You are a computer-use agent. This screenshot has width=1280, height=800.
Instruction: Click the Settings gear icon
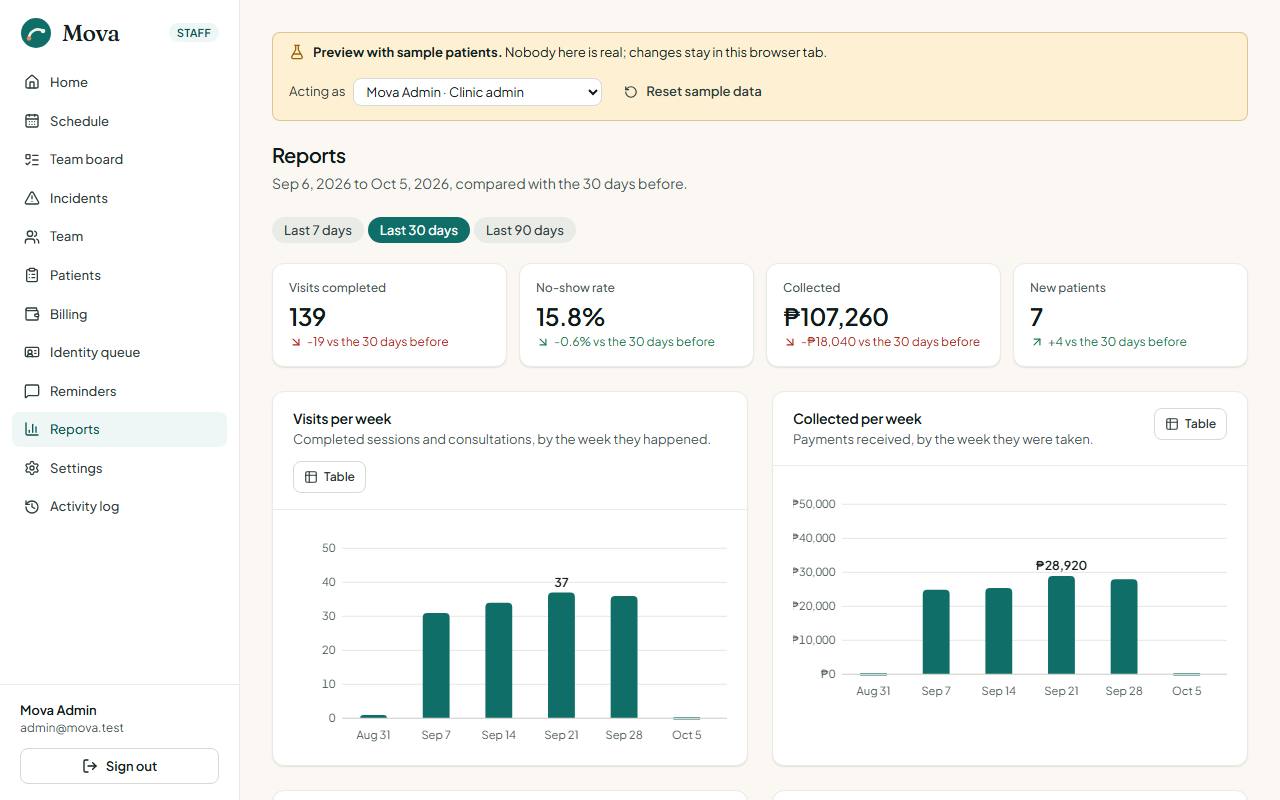pos(32,468)
